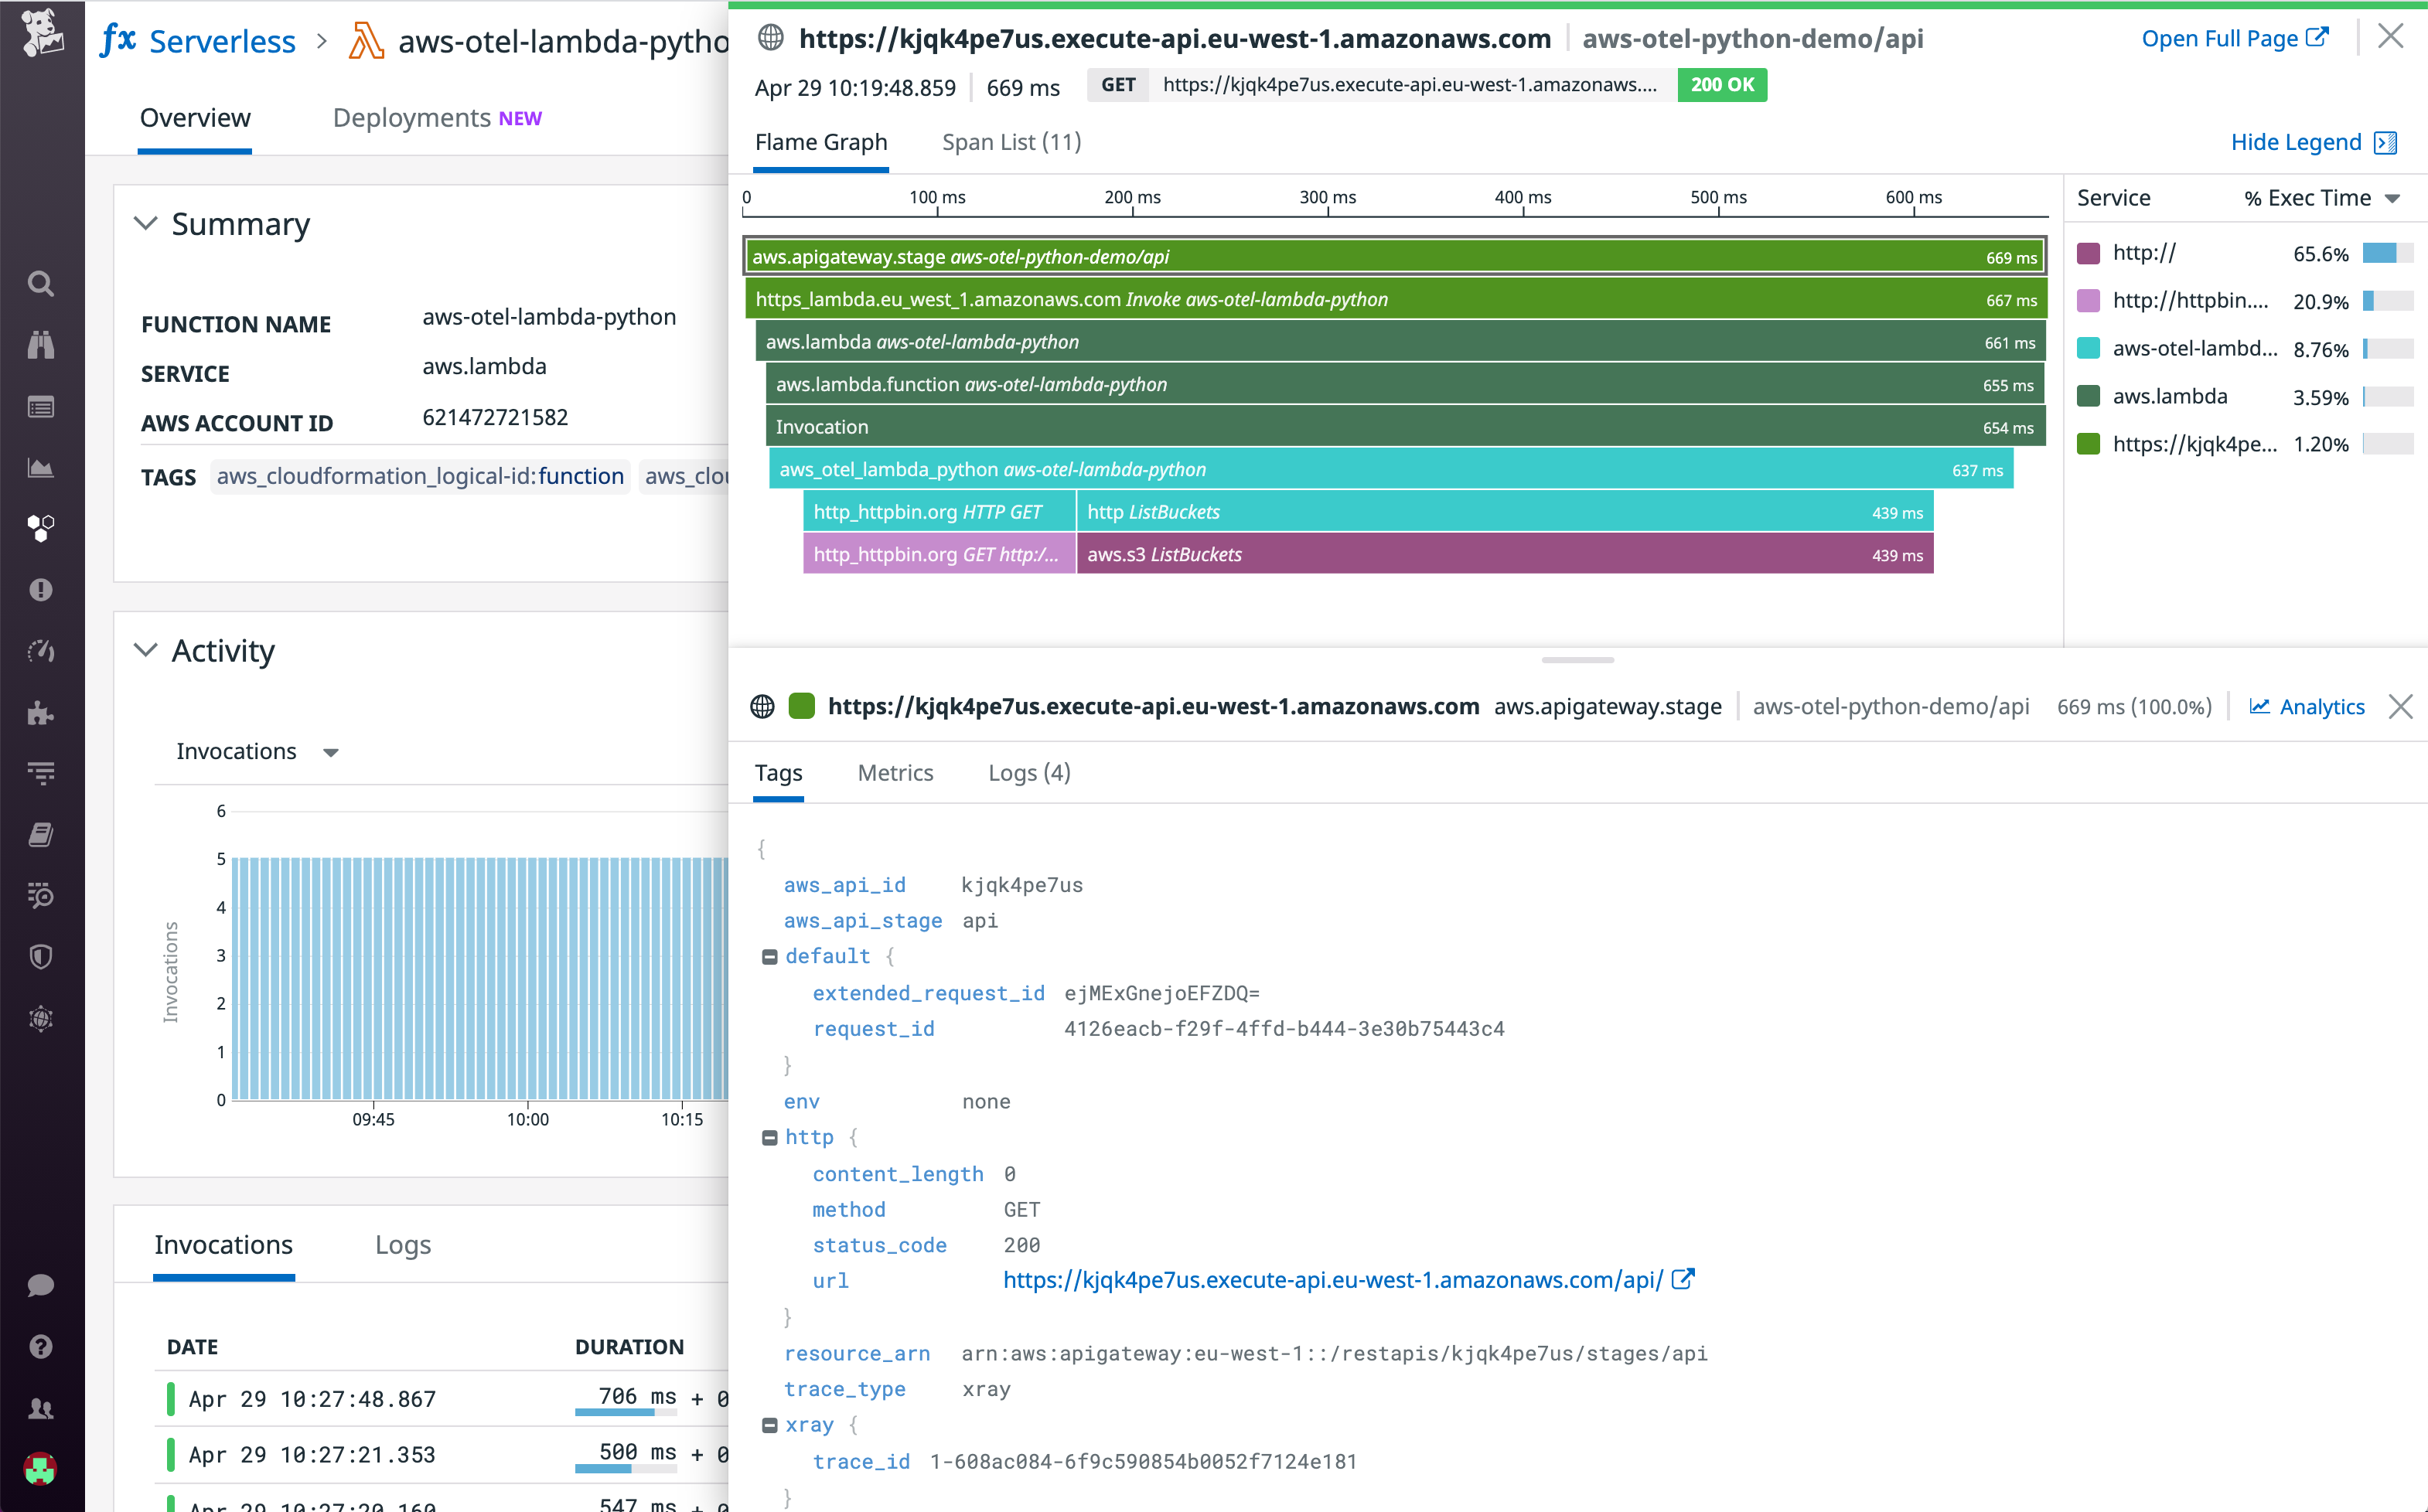2428x1512 pixels.
Task: Select the Invocation 654 ms span
Action: tap(1405, 427)
